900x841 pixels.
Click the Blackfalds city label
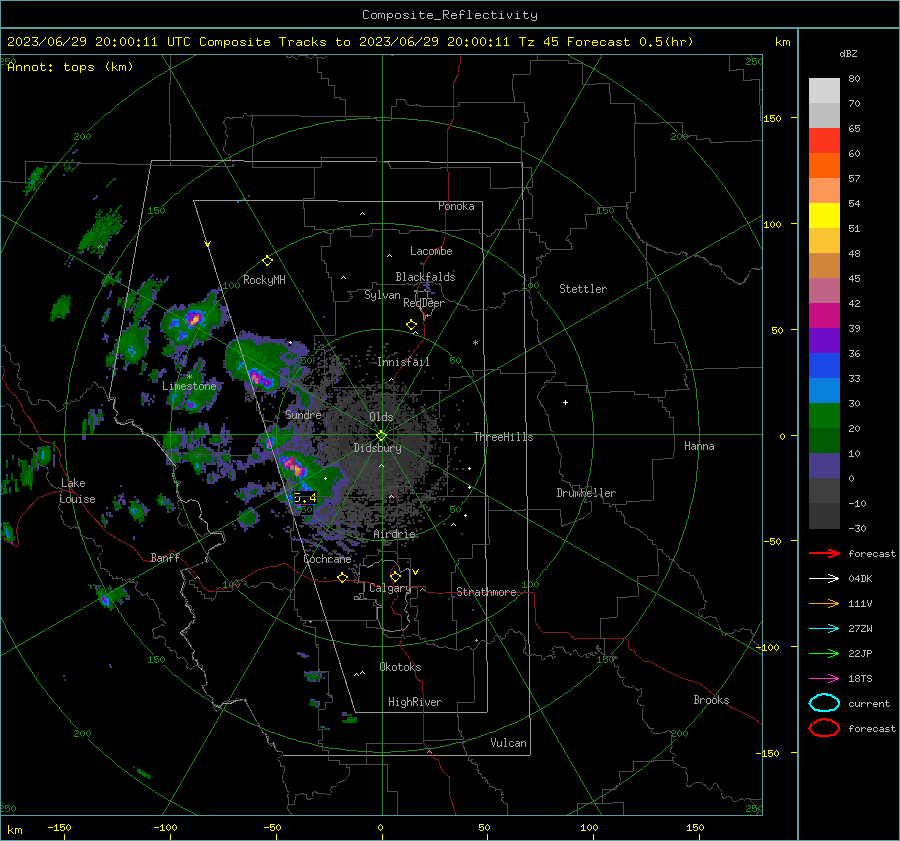[425, 277]
